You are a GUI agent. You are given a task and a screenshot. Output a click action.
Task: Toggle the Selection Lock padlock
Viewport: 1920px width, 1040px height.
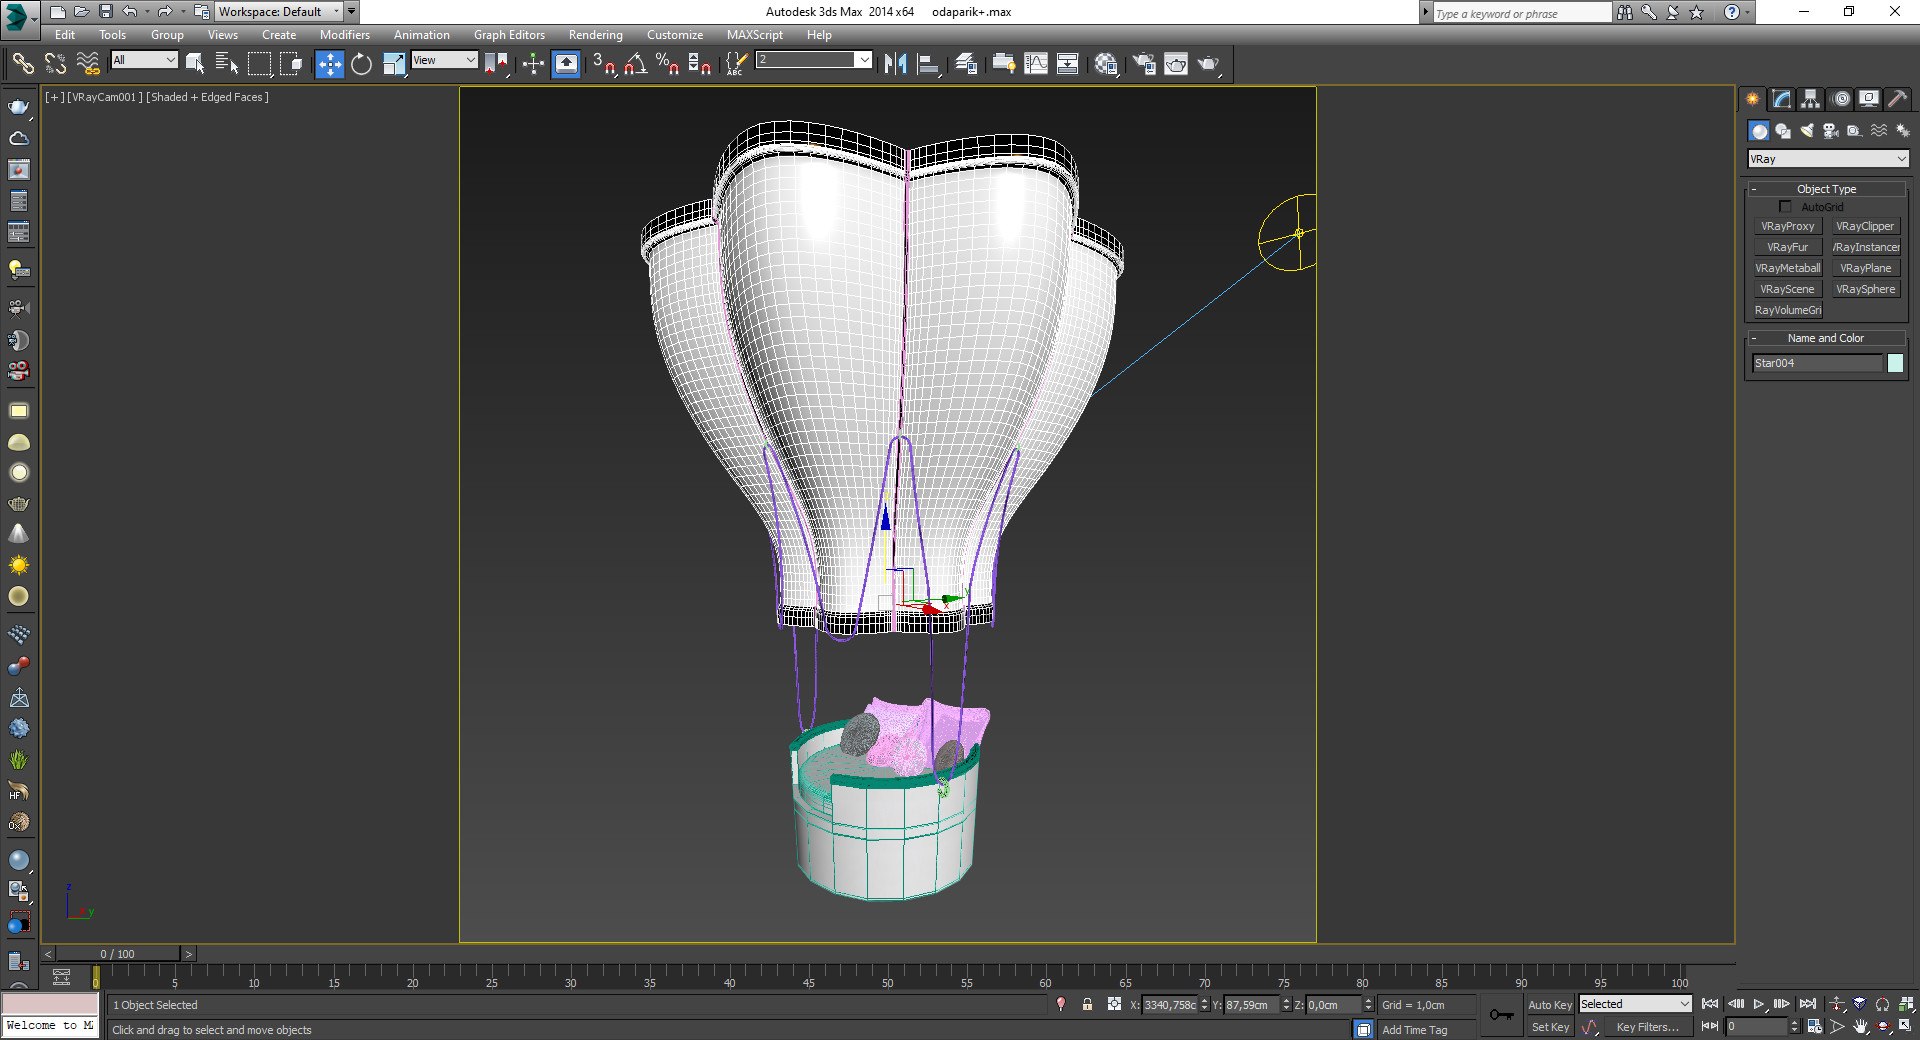[x=1087, y=1004]
